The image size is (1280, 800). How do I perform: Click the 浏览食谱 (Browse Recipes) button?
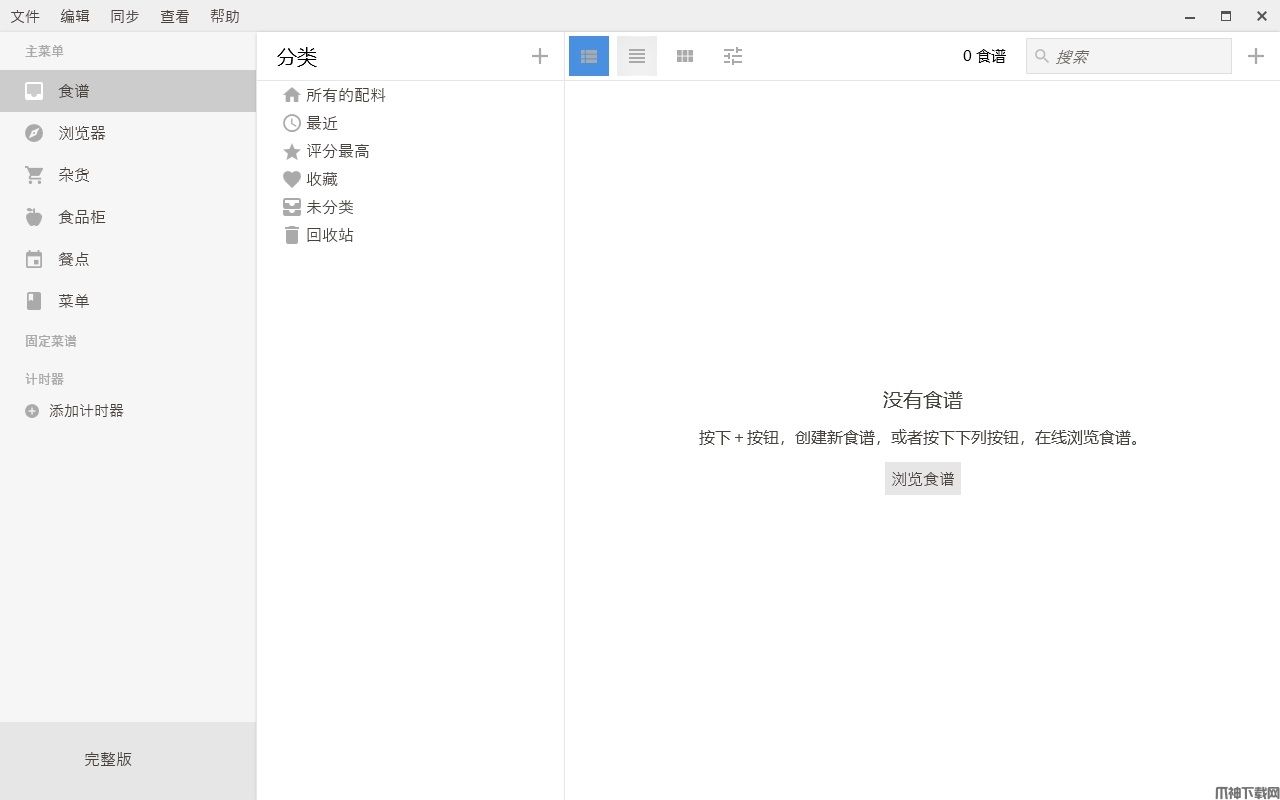click(923, 479)
